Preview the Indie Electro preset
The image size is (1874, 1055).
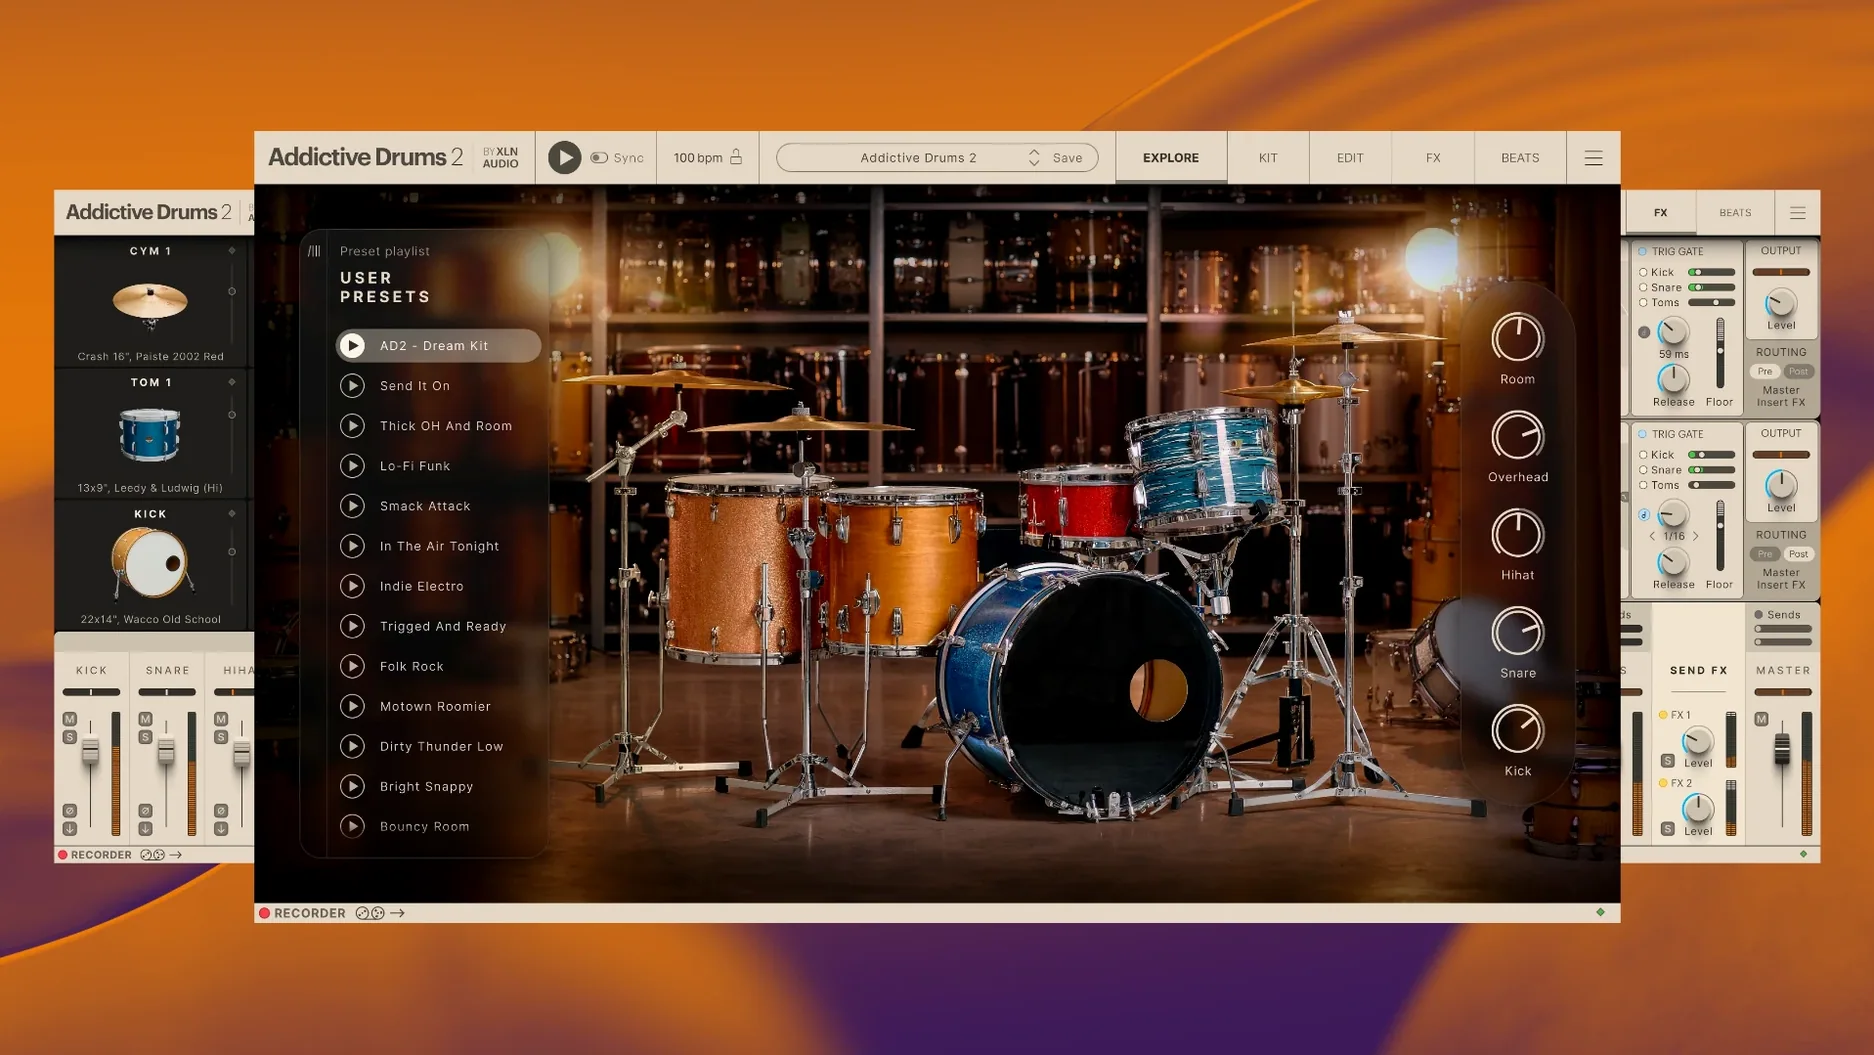352,586
